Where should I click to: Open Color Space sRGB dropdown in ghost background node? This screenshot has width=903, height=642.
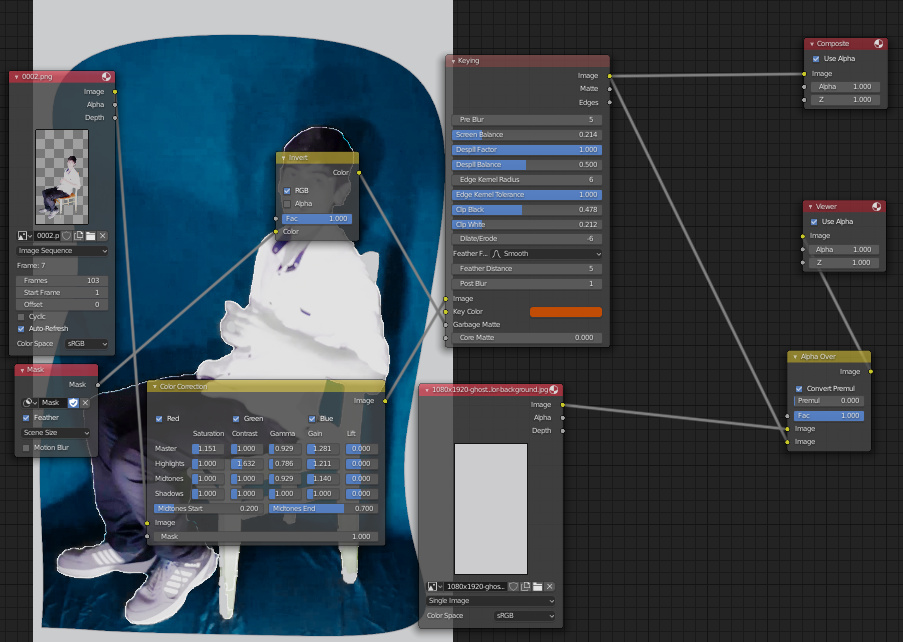(524, 616)
